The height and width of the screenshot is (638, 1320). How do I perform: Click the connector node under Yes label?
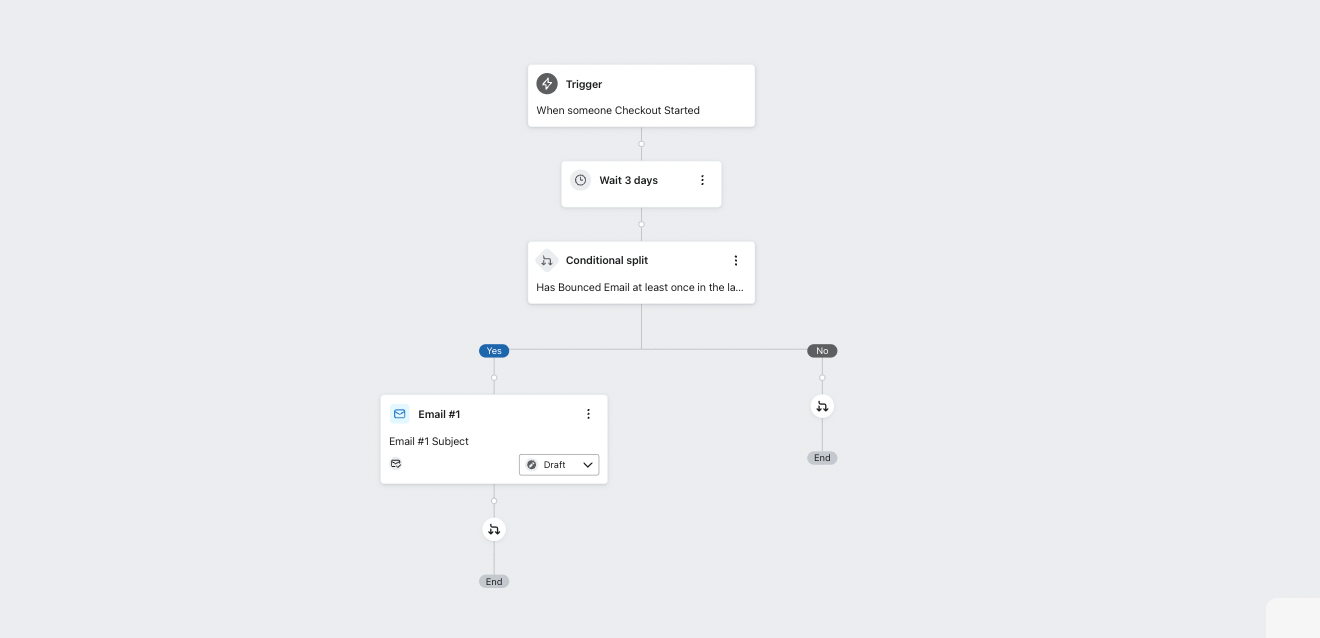click(494, 377)
